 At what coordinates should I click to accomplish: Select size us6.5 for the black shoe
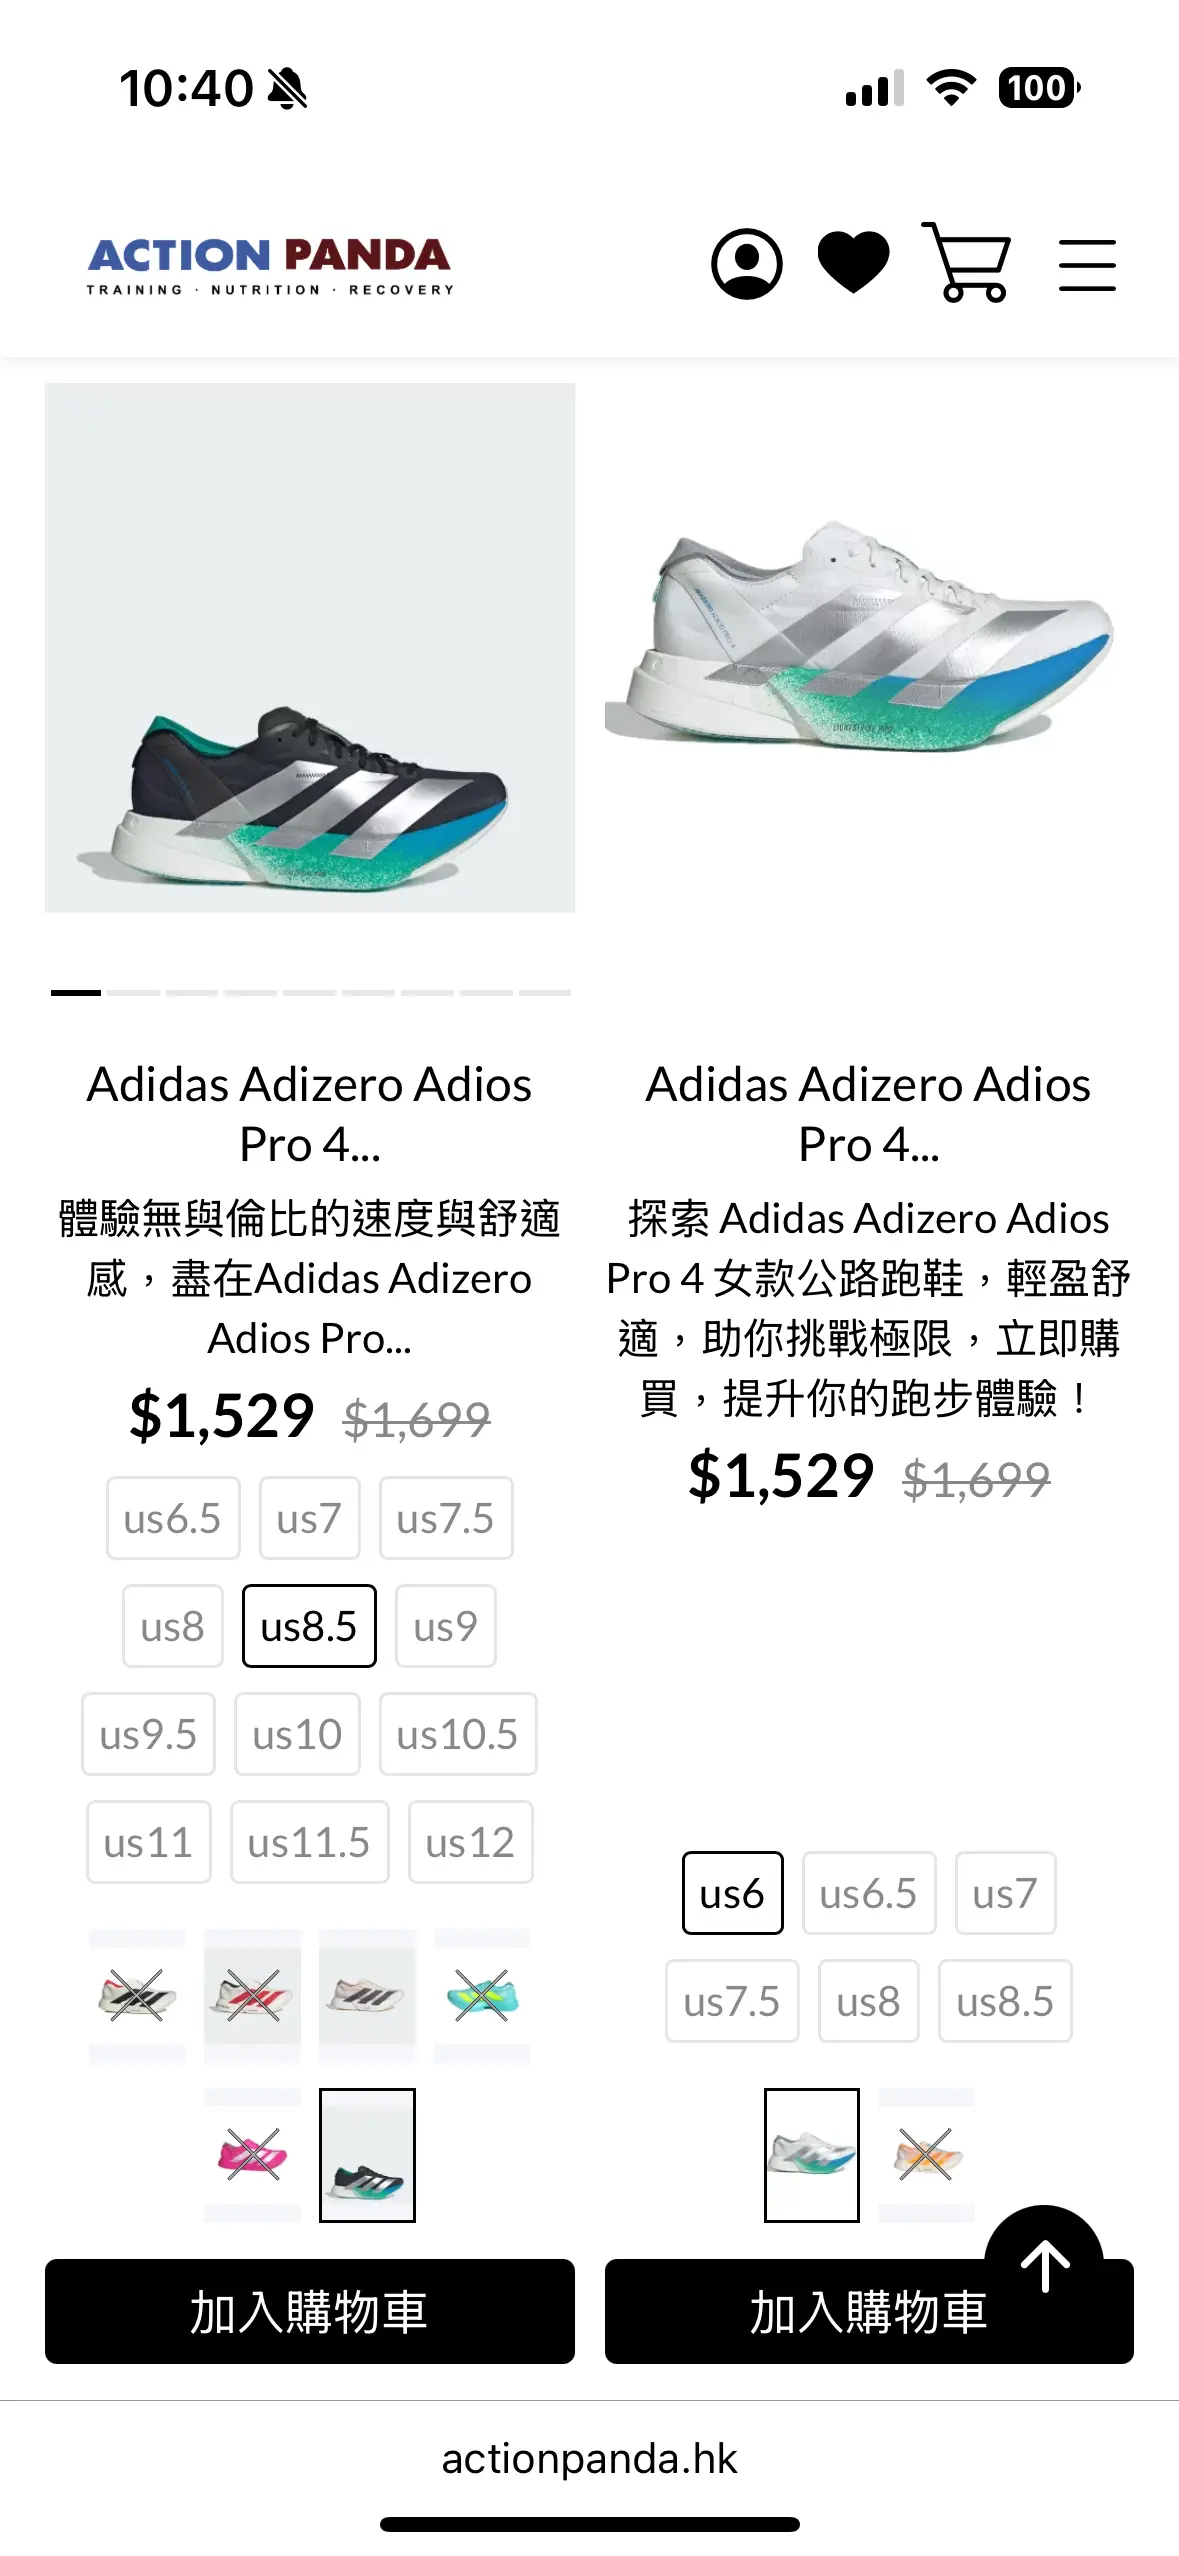click(173, 1518)
